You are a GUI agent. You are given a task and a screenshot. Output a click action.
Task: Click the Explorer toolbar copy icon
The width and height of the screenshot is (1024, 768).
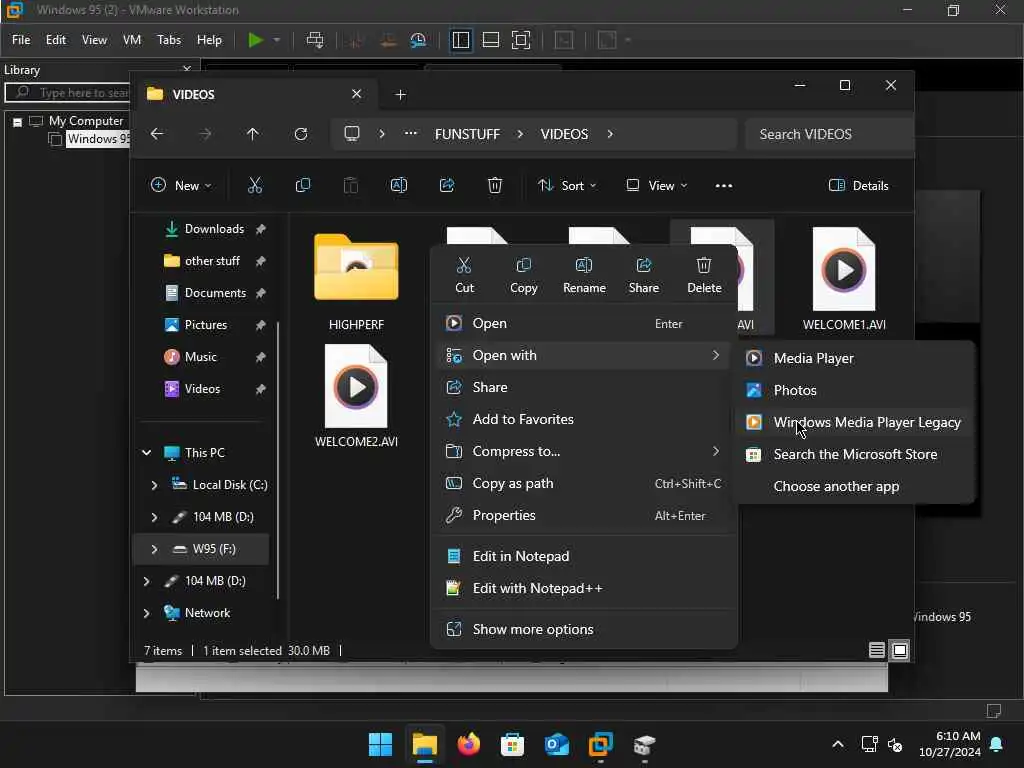[x=302, y=185]
